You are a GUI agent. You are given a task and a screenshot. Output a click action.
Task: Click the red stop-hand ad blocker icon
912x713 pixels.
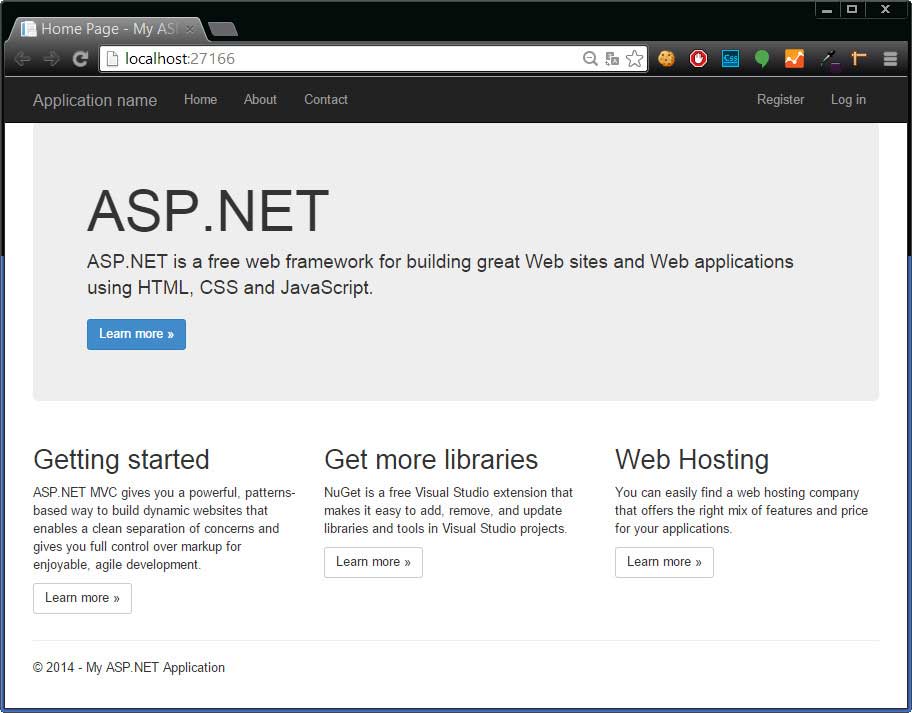pos(699,59)
